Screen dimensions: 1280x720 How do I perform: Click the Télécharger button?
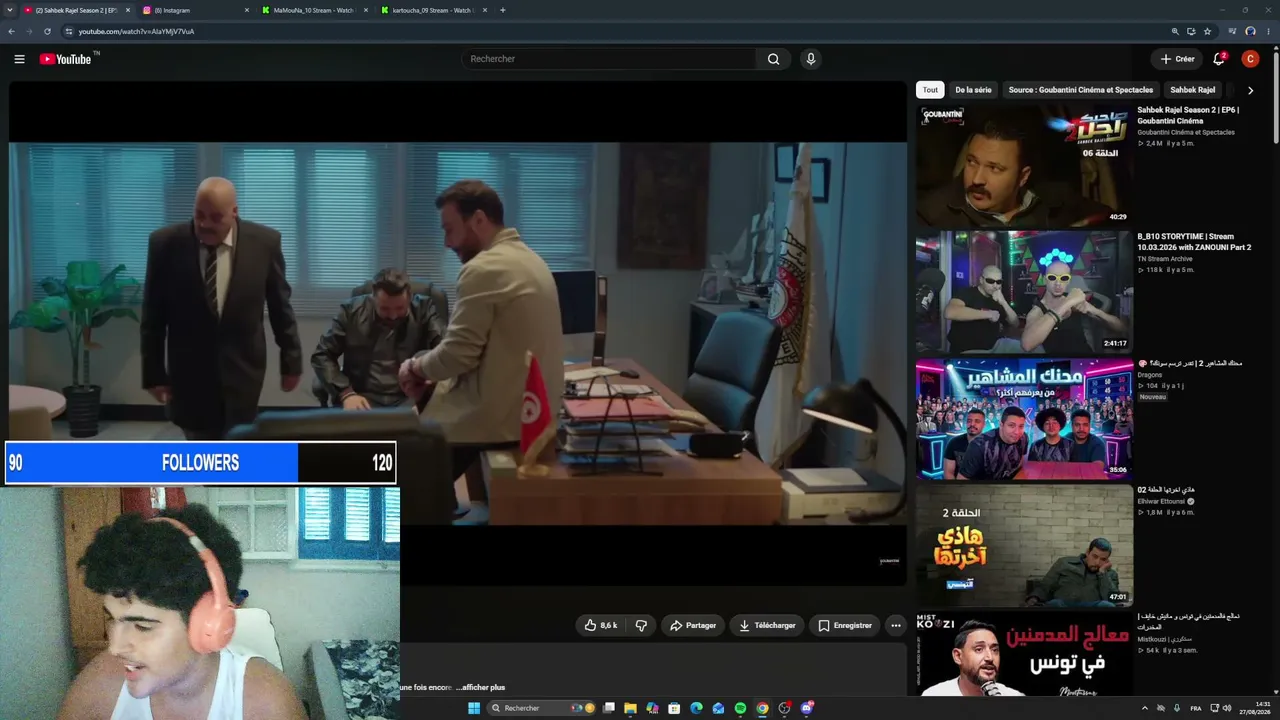click(767, 626)
